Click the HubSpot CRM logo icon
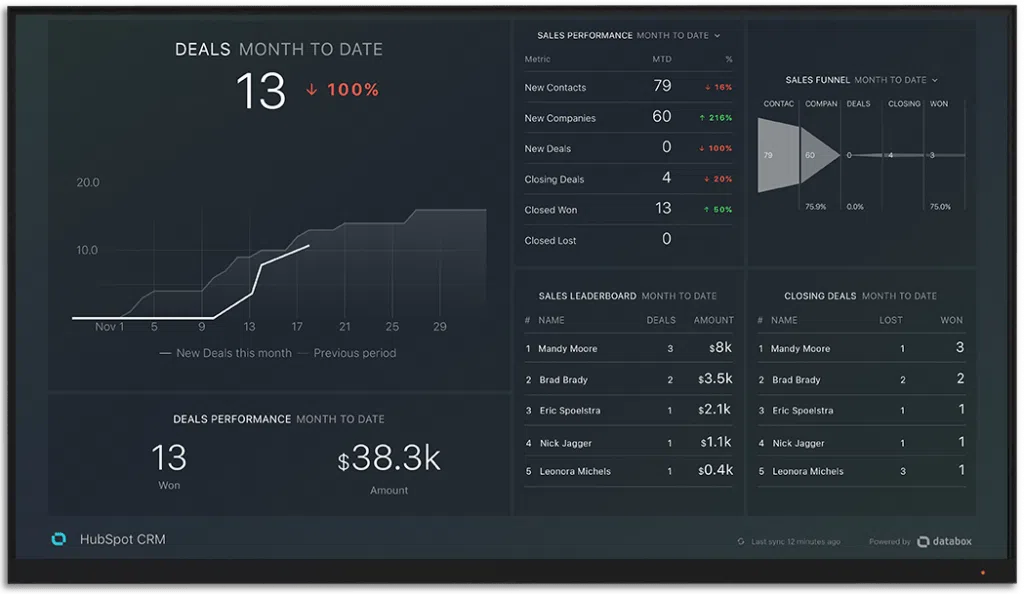 59,539
